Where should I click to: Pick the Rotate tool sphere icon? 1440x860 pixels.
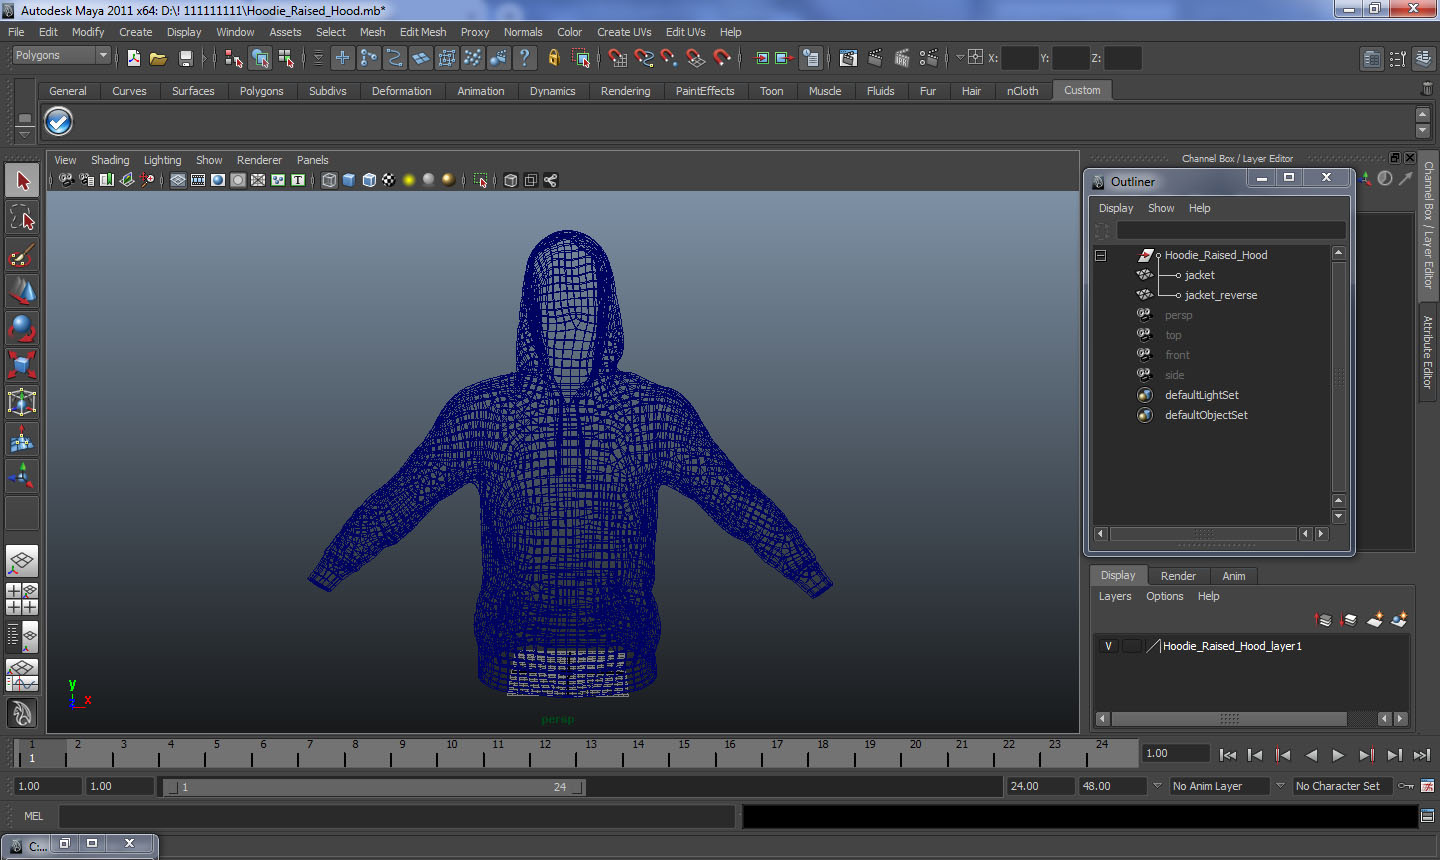(x=22, y=328)
